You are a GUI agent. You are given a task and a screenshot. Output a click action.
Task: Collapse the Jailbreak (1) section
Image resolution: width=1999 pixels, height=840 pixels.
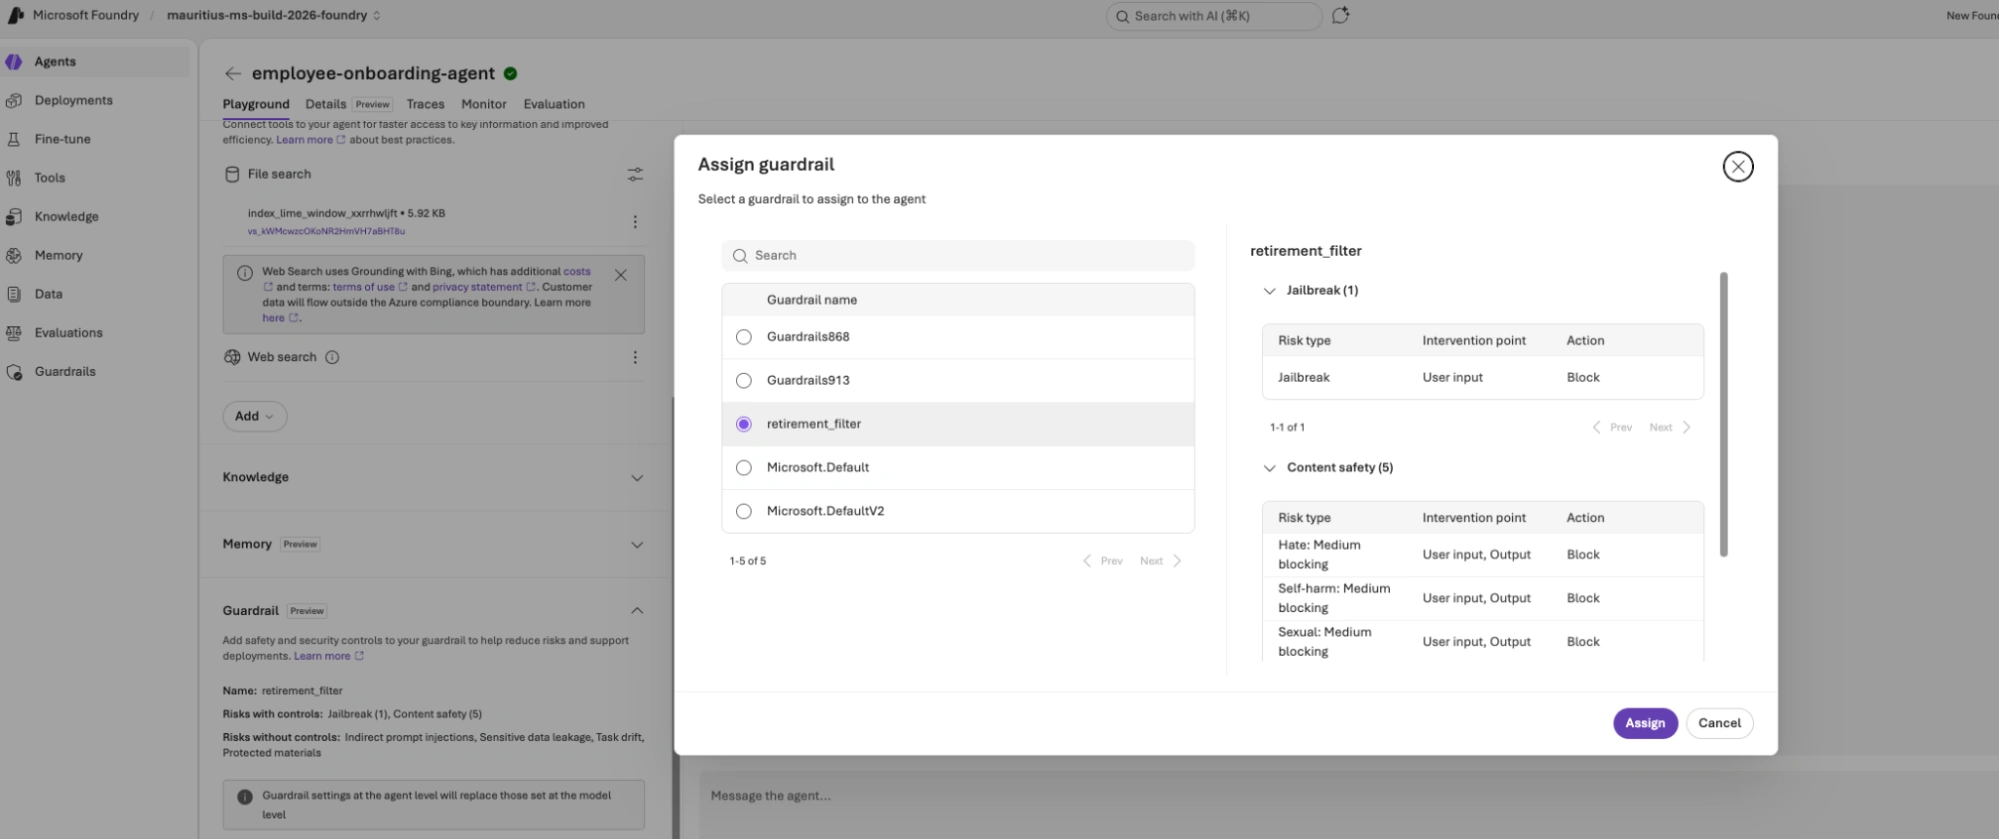tap(1270, 291)
